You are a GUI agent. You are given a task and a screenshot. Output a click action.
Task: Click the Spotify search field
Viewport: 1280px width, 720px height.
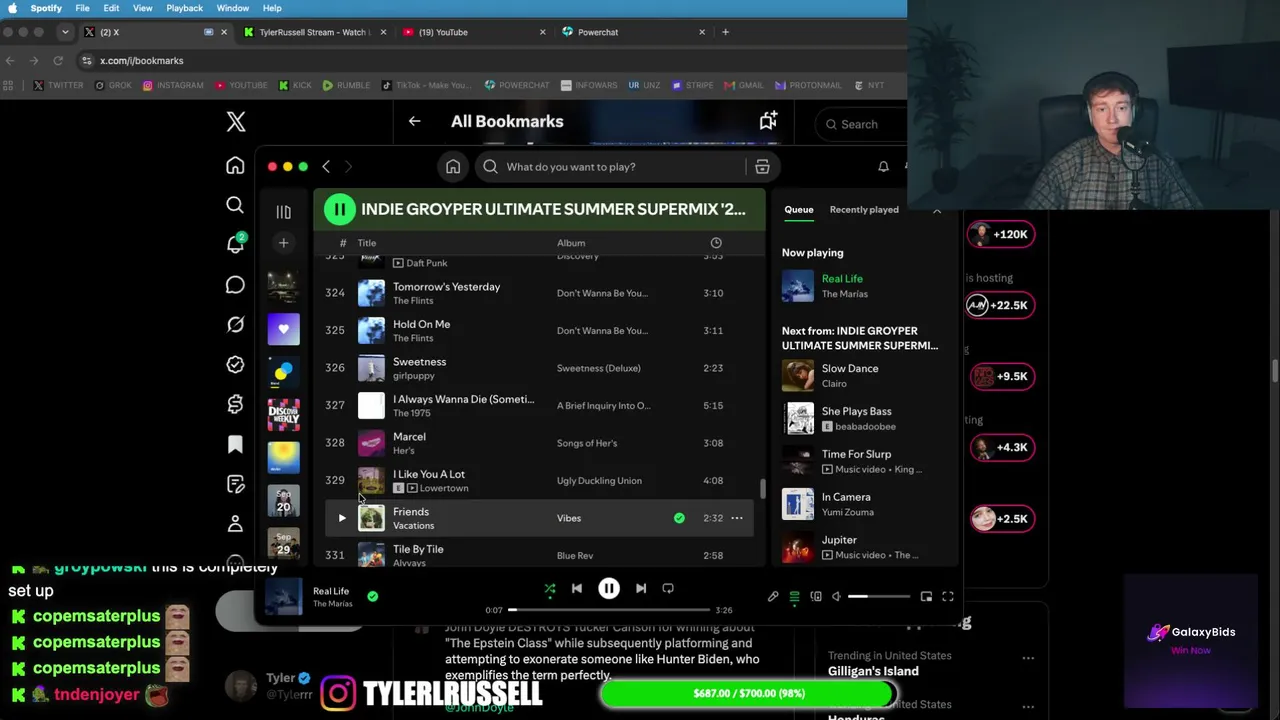point(624,167)
